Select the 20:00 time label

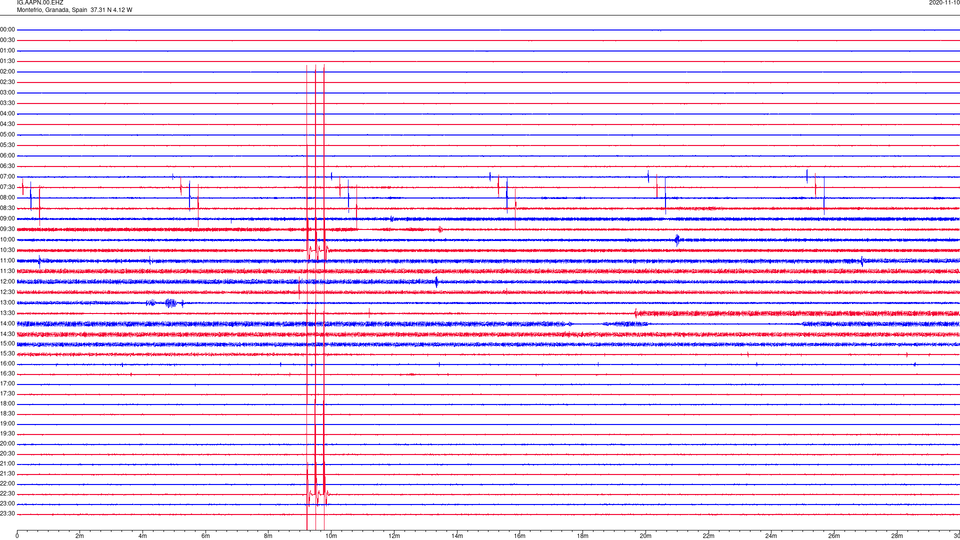tap(8, 444)
